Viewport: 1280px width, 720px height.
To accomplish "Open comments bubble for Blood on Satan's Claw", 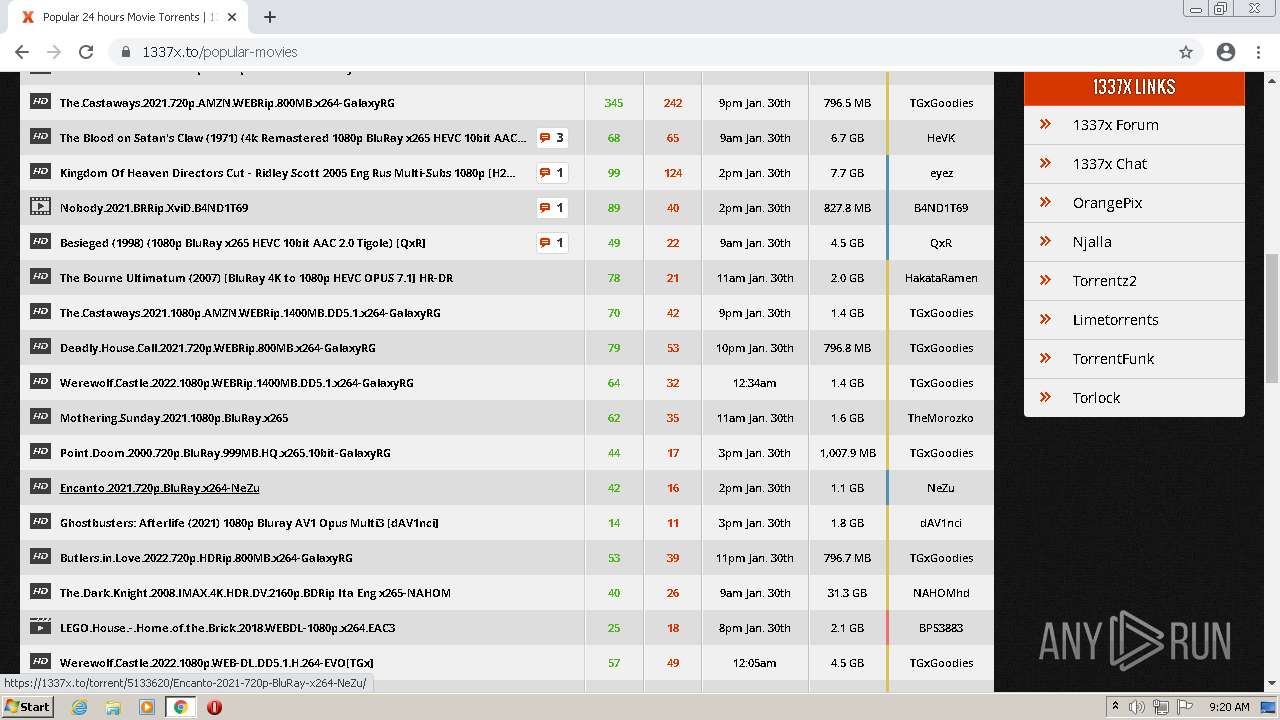I will tap(552, 138).
